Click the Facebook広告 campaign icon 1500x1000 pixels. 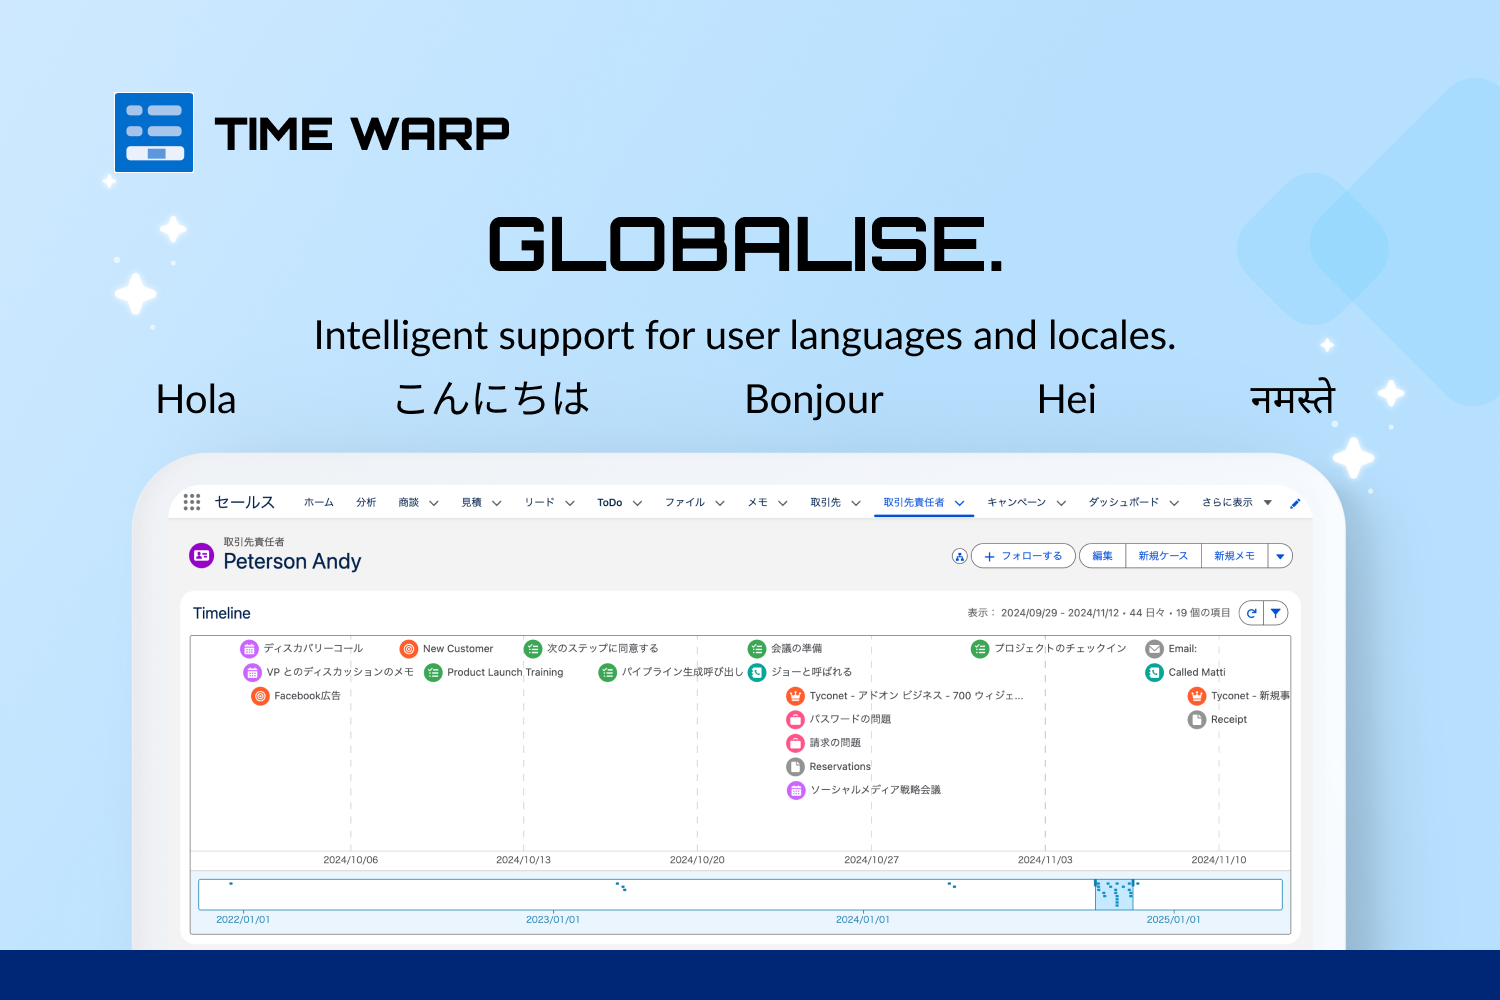260,696
